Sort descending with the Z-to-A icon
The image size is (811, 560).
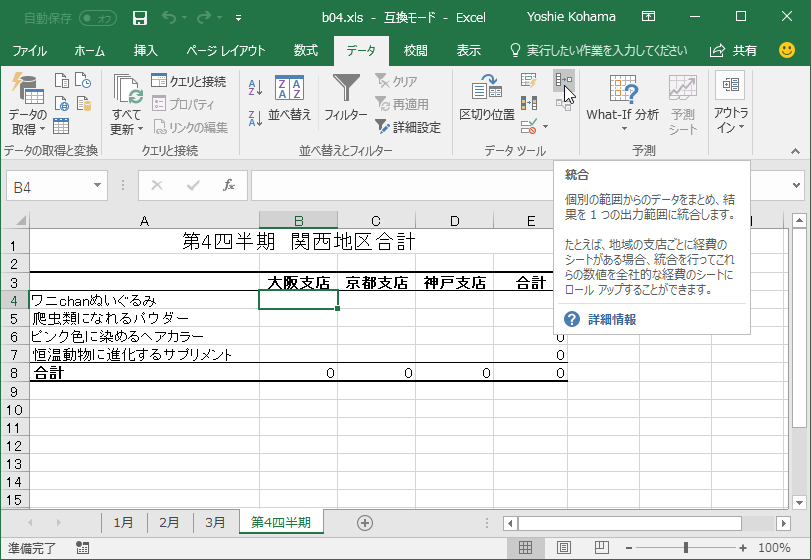click(x=255, y=118)
